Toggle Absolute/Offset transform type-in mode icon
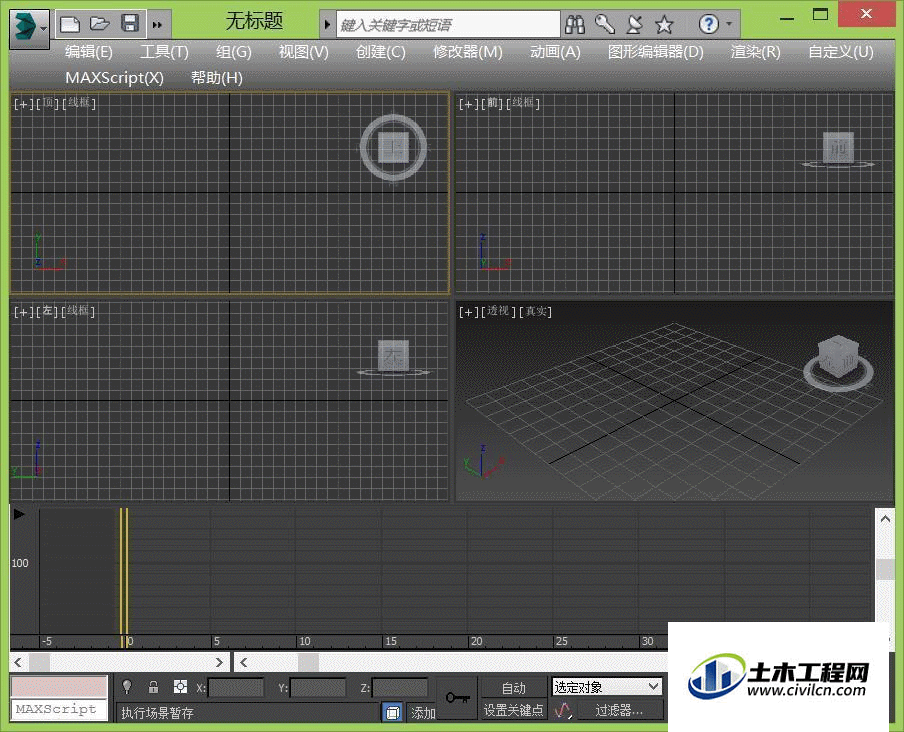 180,686
